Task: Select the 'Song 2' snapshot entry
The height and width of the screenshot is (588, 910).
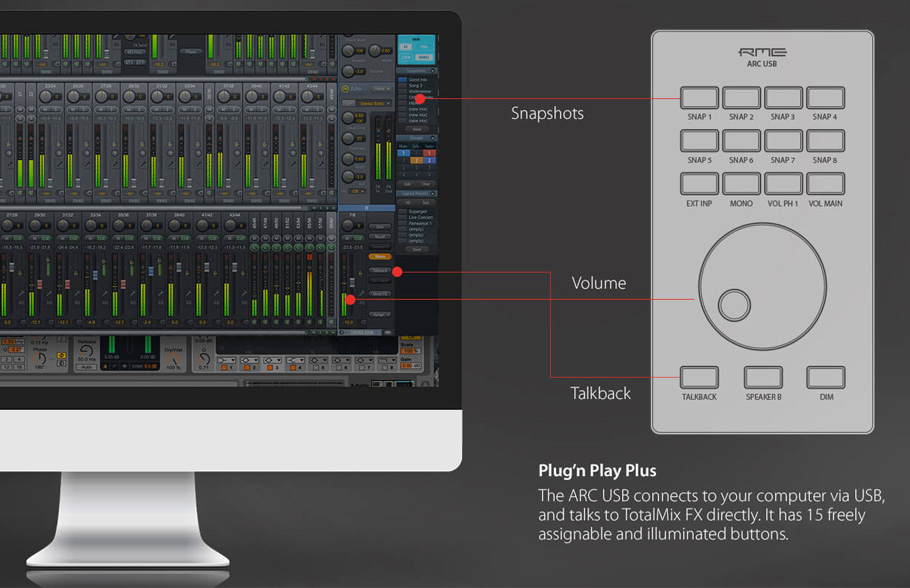Action: (416, 86)
